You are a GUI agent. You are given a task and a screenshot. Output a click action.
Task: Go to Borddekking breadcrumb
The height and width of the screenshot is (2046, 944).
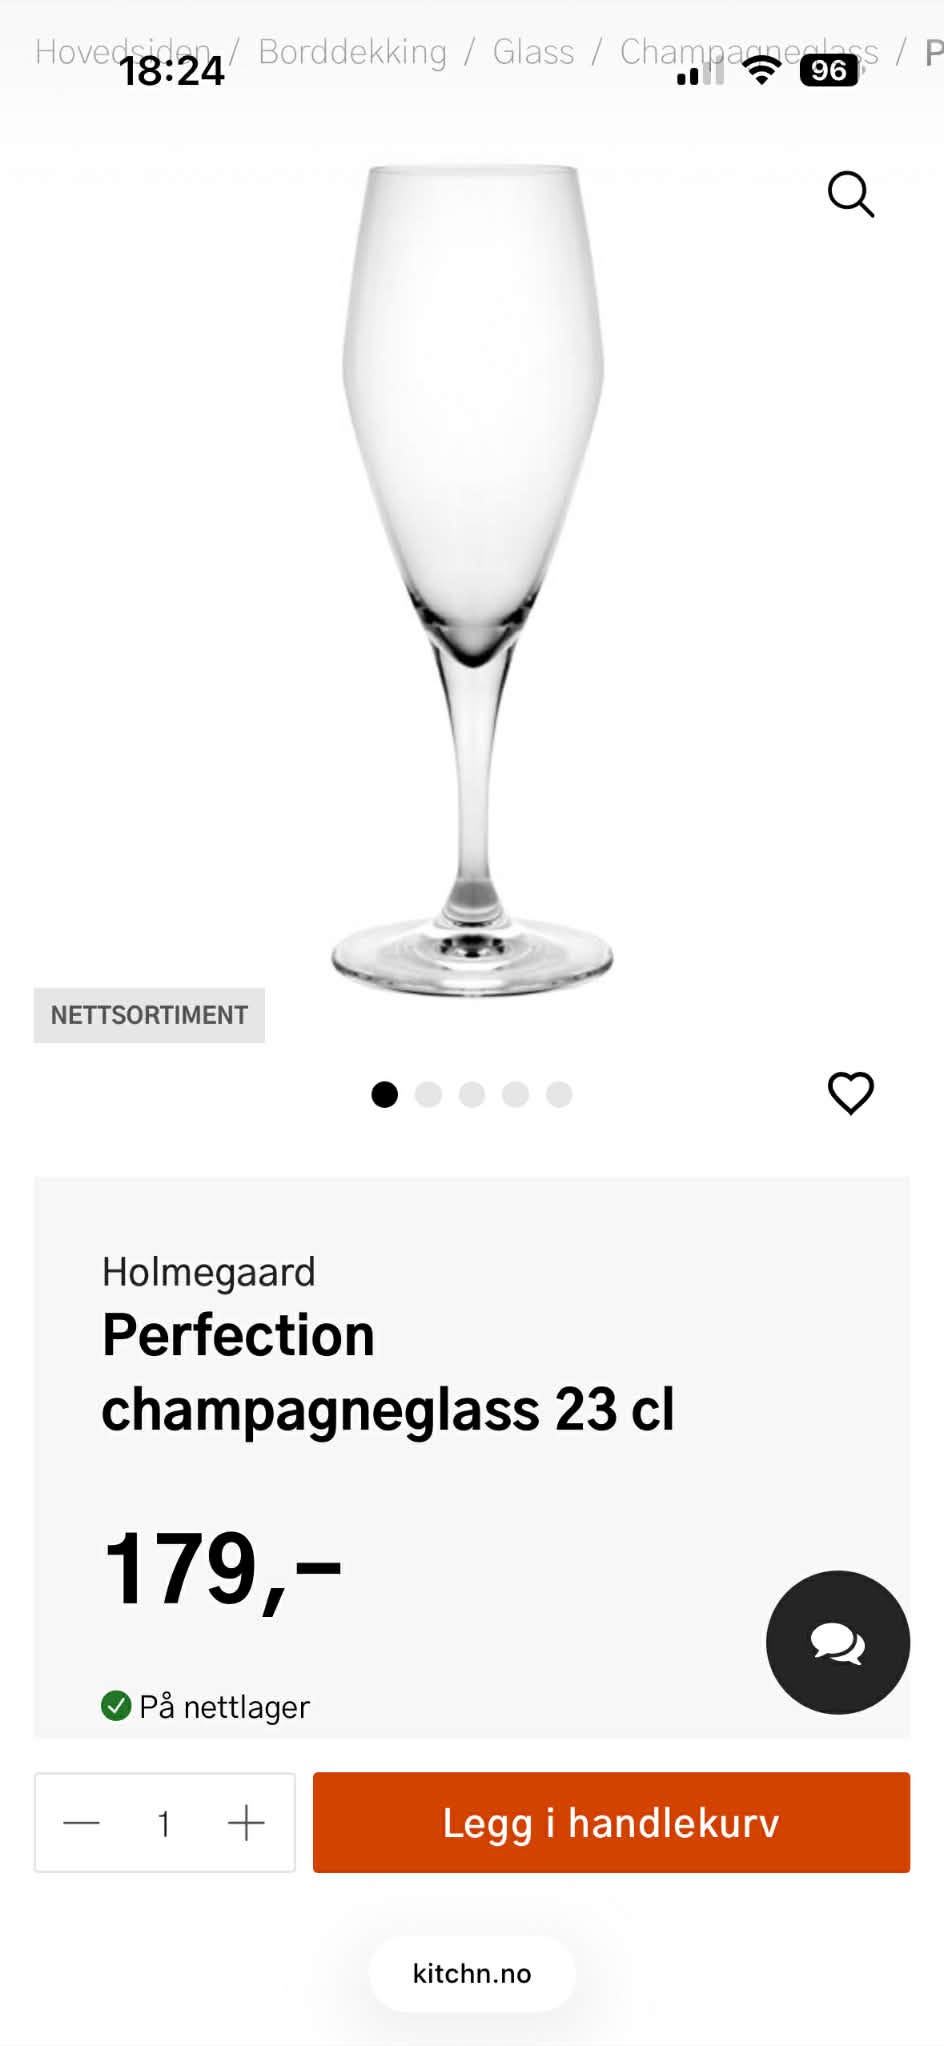point(352,51)
